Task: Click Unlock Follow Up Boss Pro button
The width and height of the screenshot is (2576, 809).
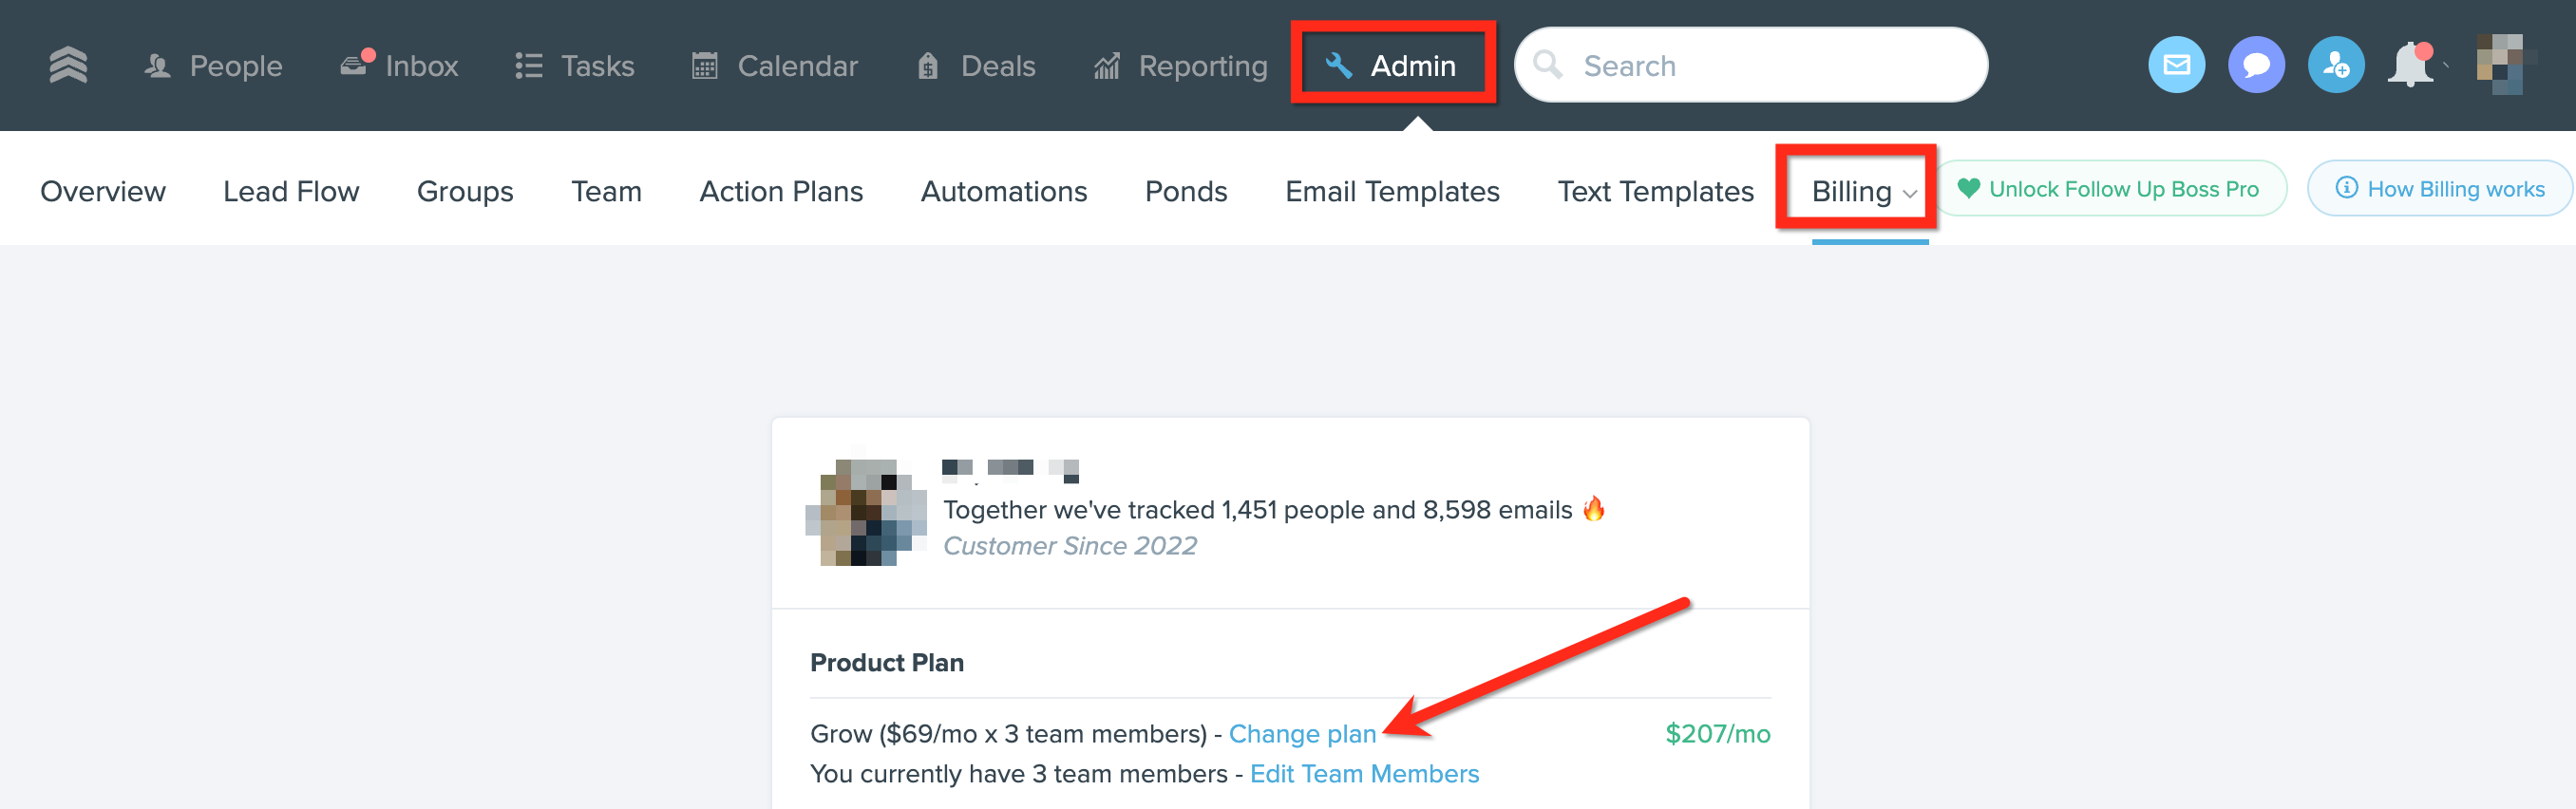Action: pyautogui.click(x=2110, y=189)
